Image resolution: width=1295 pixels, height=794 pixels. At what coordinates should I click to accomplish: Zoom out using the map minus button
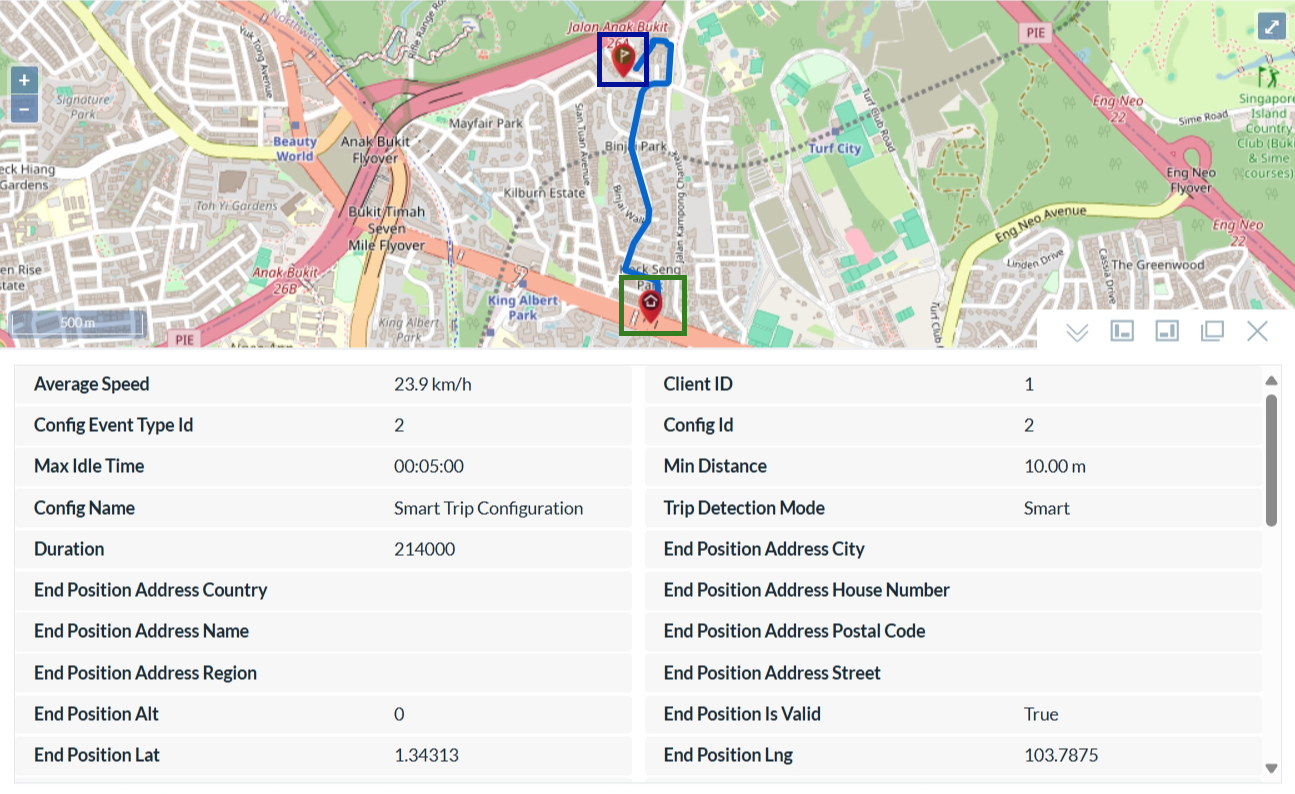(23, 108)
